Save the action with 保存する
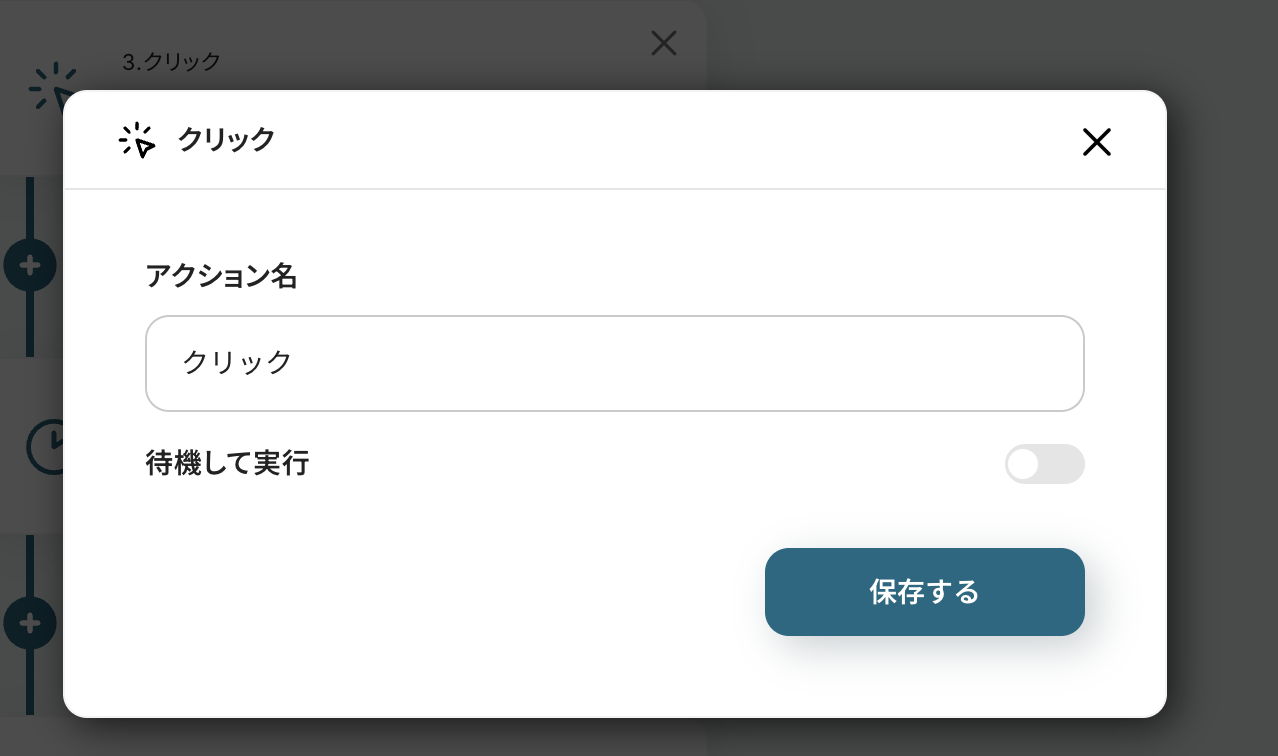This screenshot has height=756, width=1278. point(924,592)
